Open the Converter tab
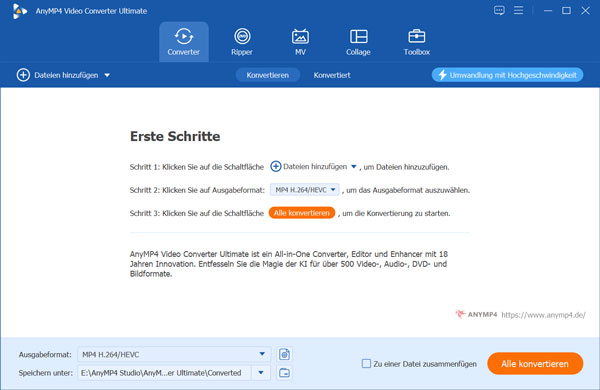 [x=184, y=42]
